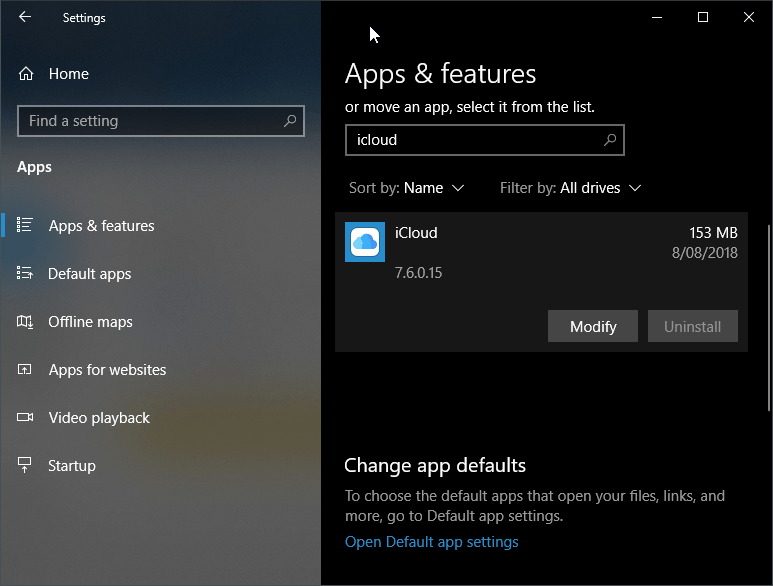Click the app list search magnifier icon

610,140
